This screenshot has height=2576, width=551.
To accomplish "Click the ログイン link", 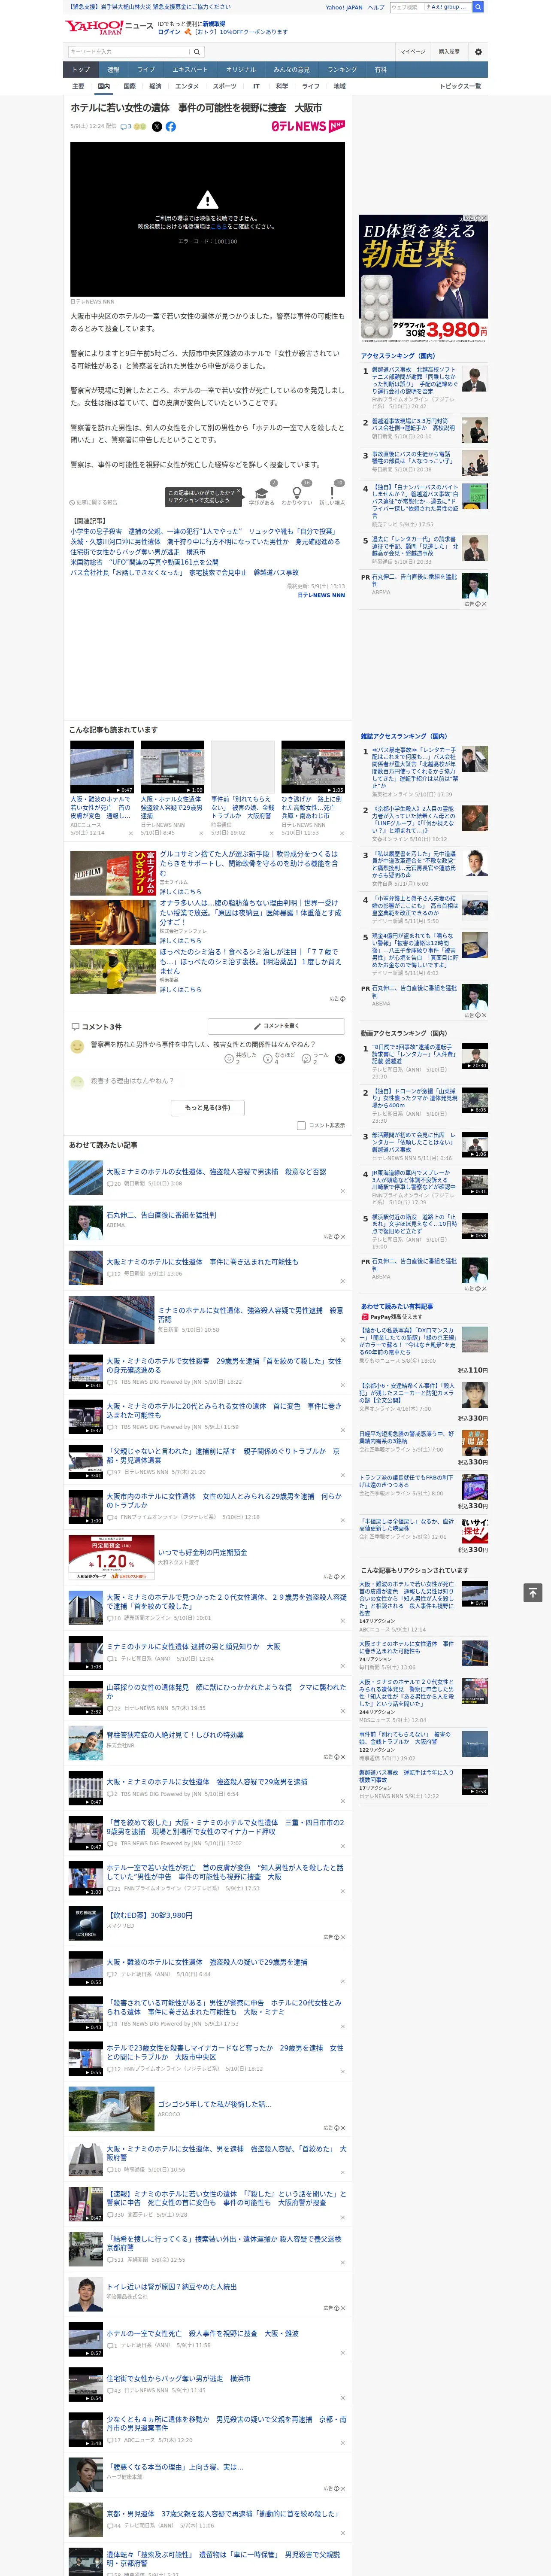I will 169,32.
